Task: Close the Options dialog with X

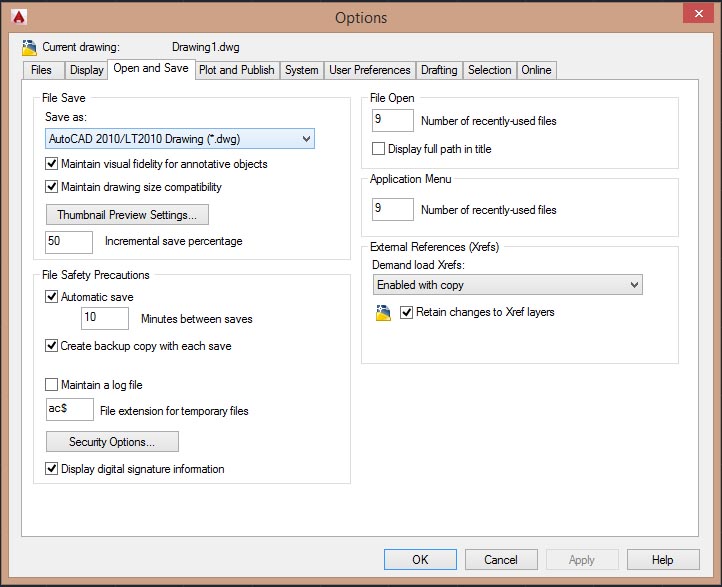Action: click(x=699, y=13)
